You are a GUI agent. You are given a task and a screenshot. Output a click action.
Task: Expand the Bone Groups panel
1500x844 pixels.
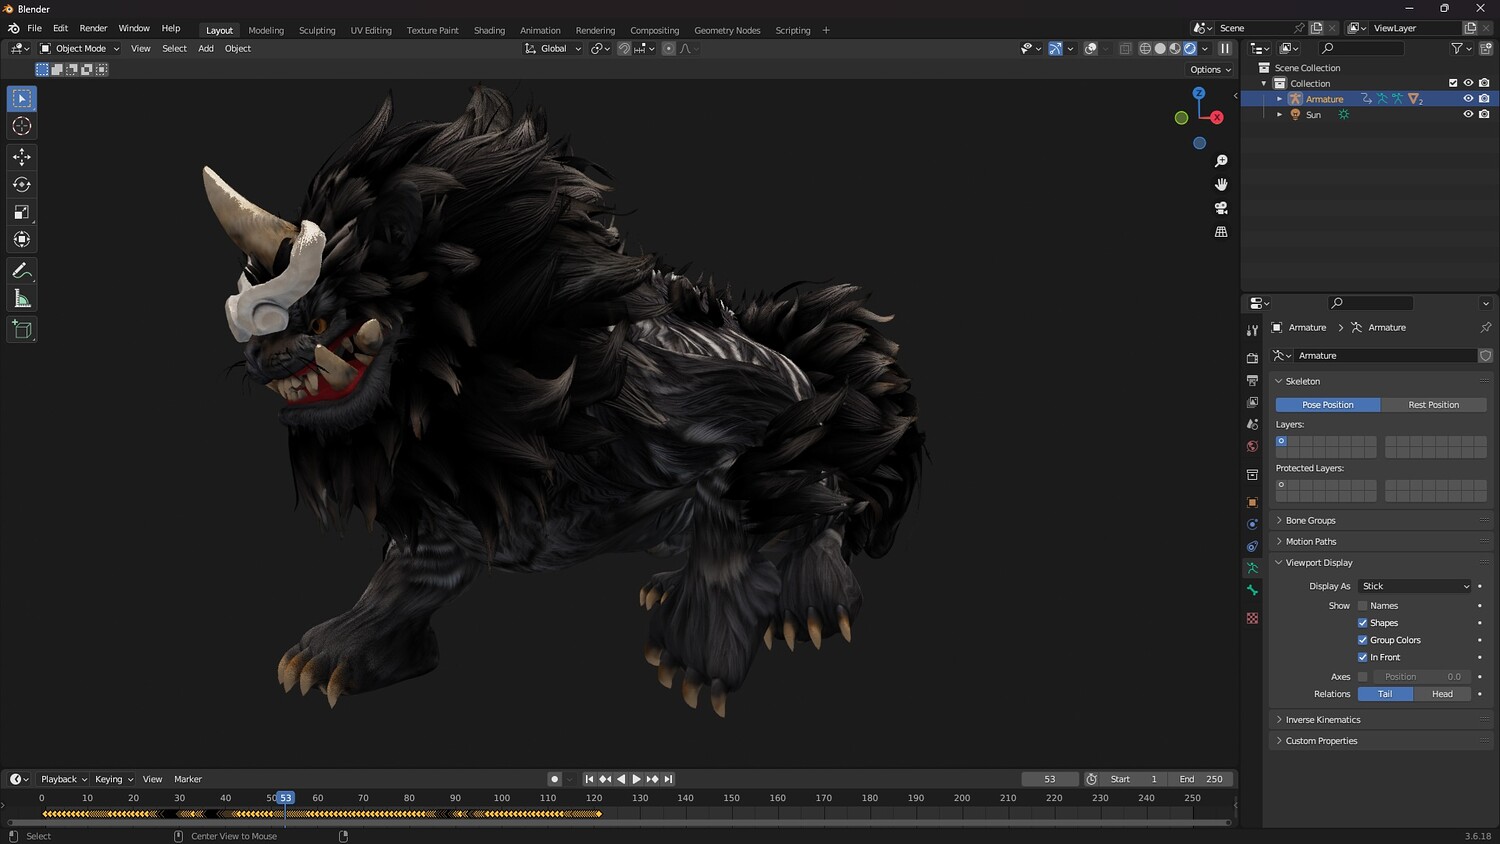1310,521
